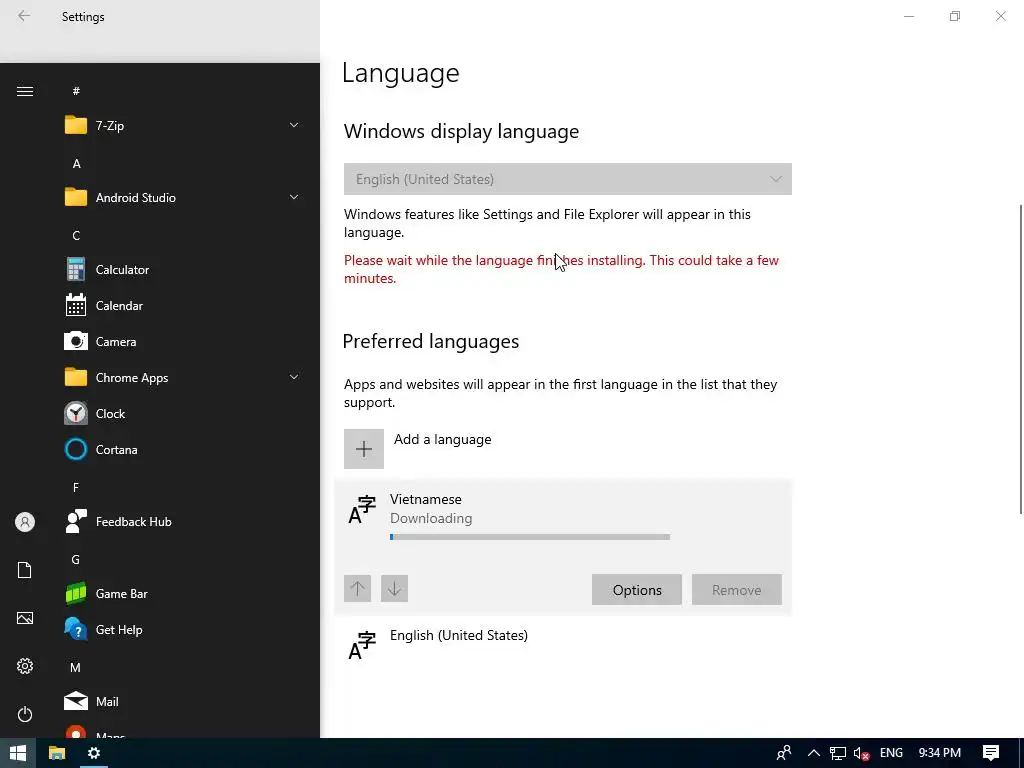This screenshot has width=1024, height=768.
Task: Expand the Chrome Apps chevron
Action: coord(294,377)
